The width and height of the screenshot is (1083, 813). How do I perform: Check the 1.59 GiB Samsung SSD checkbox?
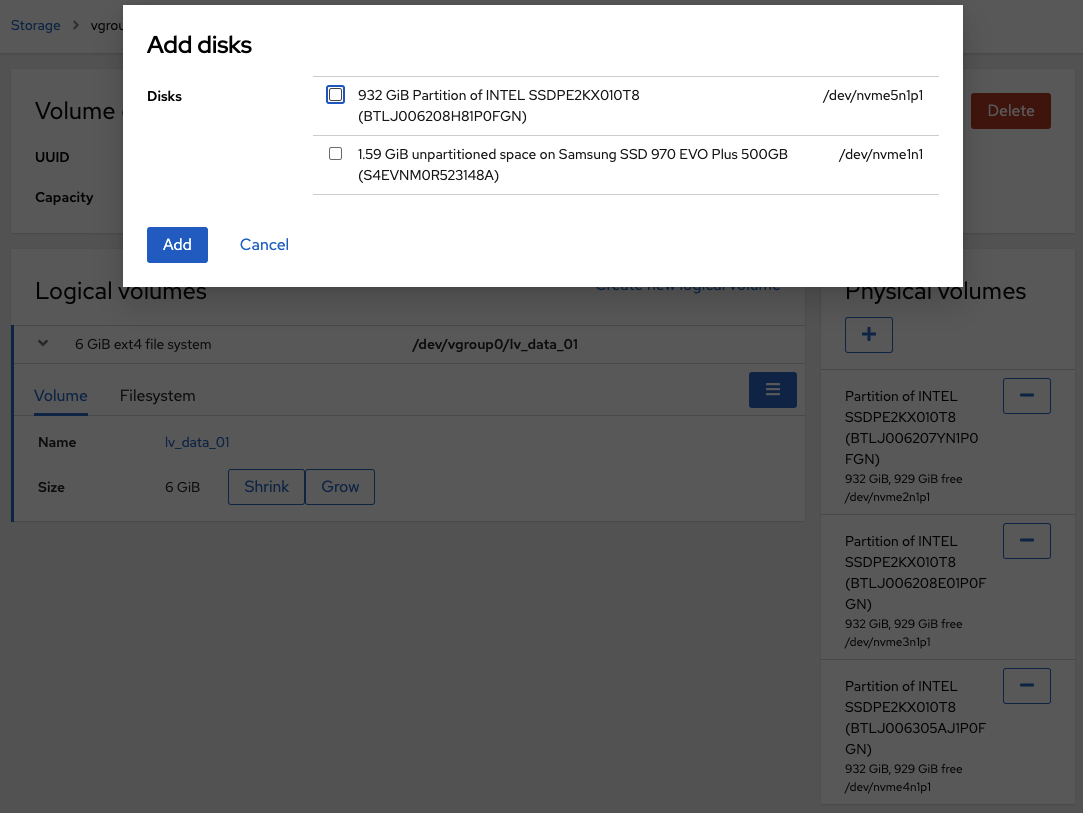click(x=336, y=154)
